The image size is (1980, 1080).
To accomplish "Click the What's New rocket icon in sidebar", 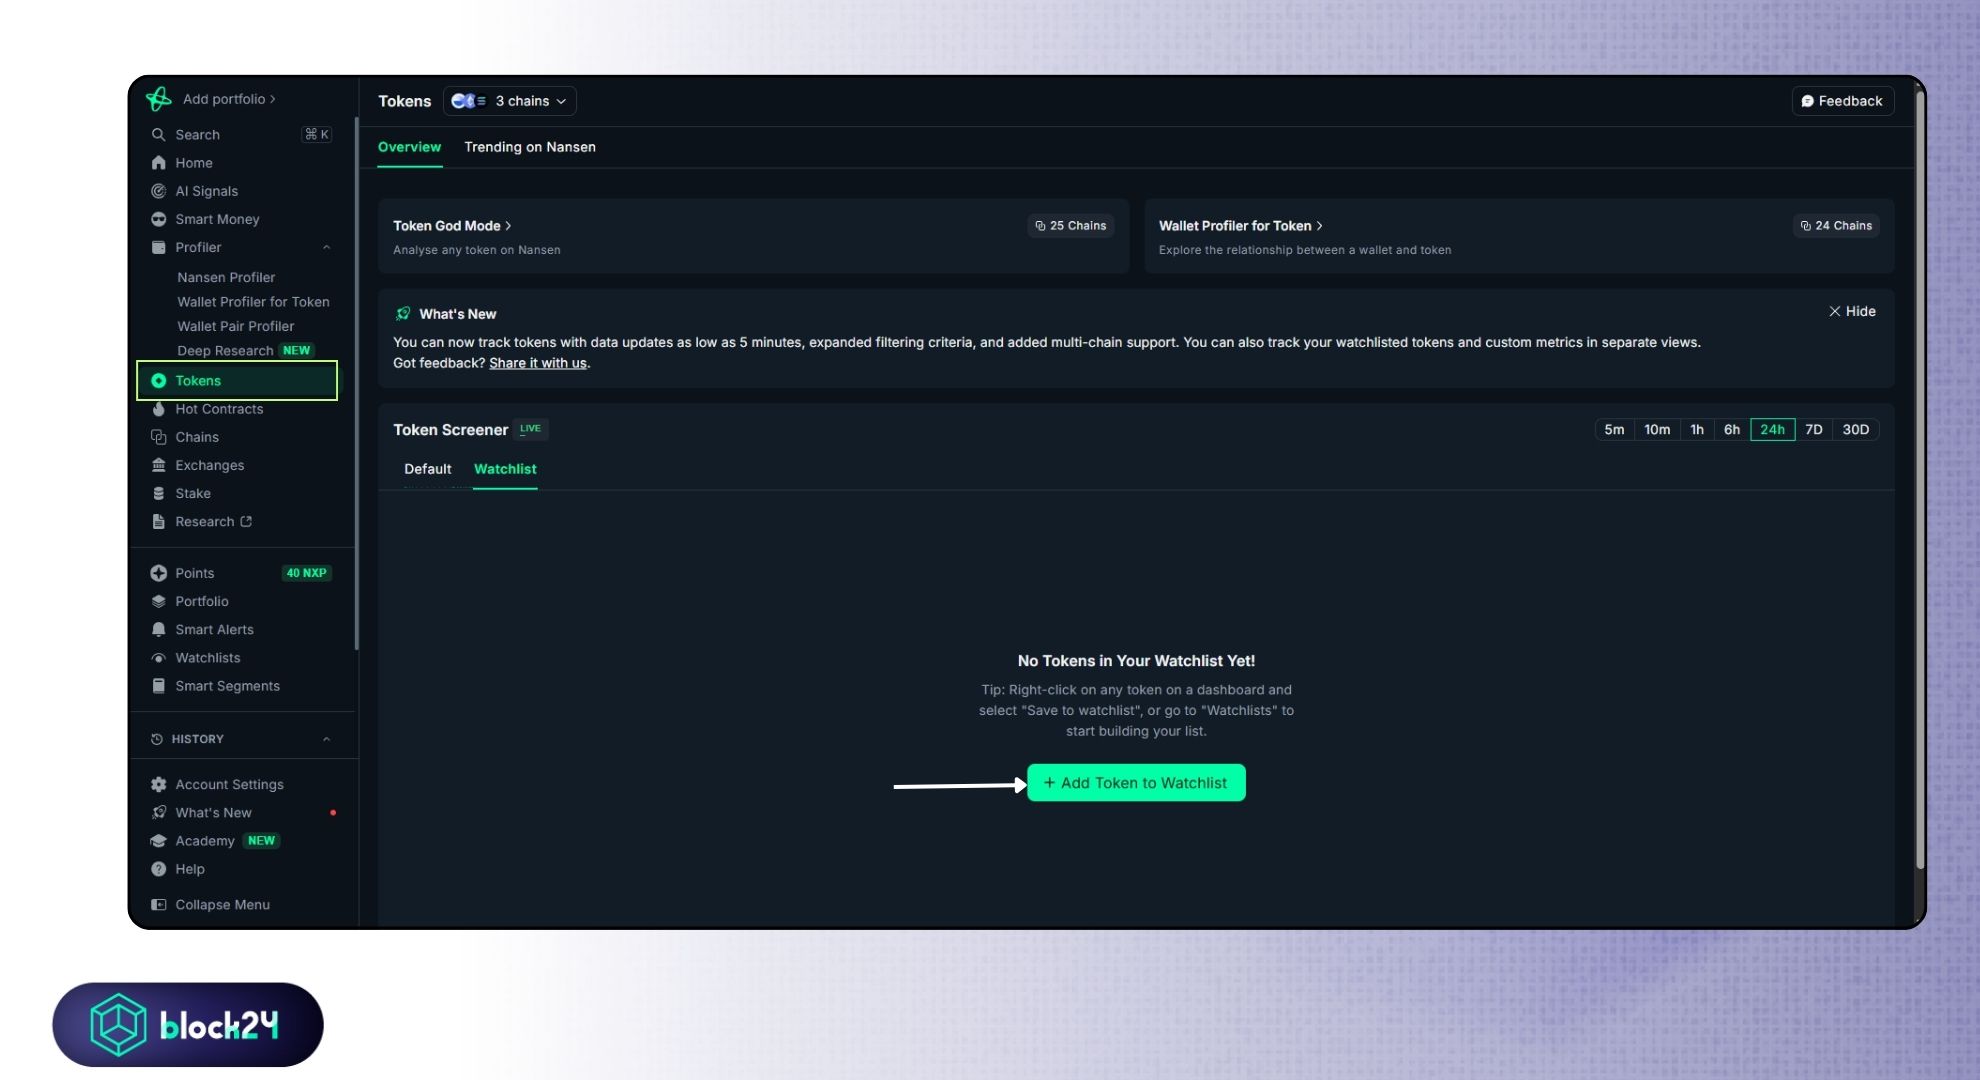I will [158, 812].
